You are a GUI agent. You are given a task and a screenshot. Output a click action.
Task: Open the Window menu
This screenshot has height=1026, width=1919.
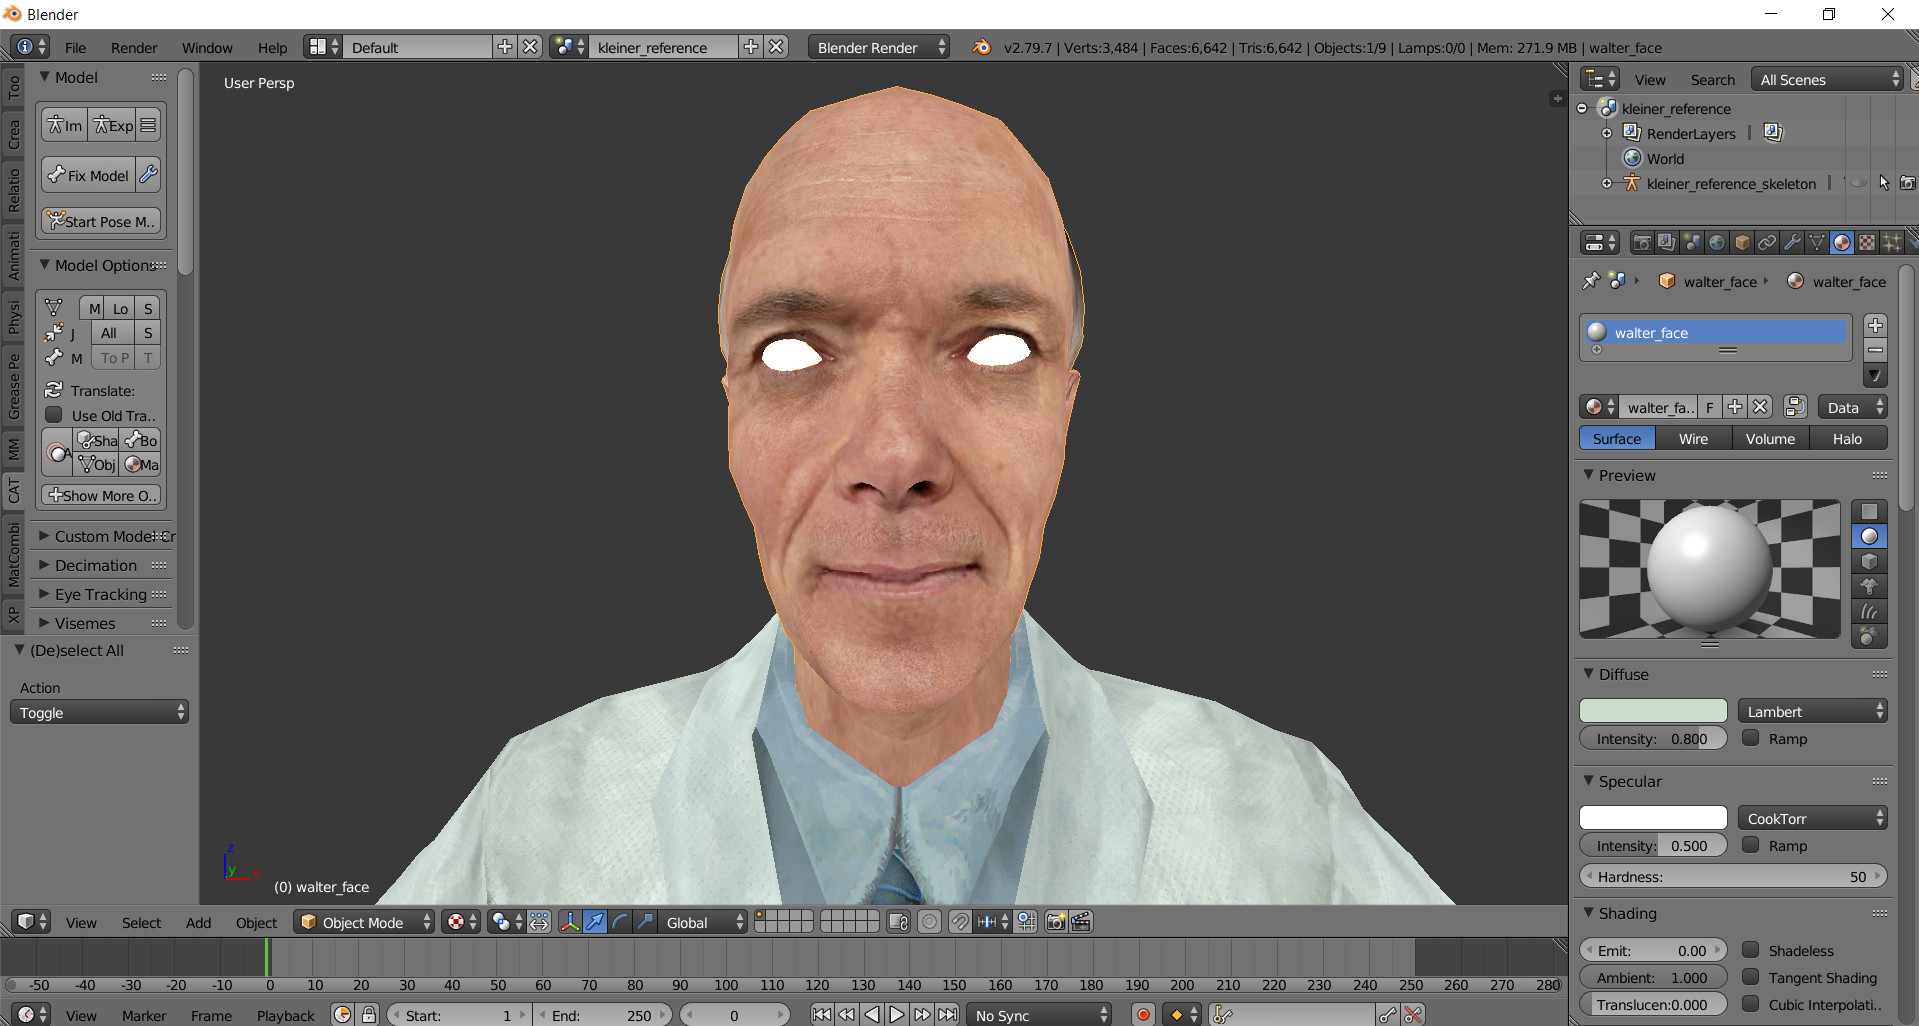click(x=207, y=47)
